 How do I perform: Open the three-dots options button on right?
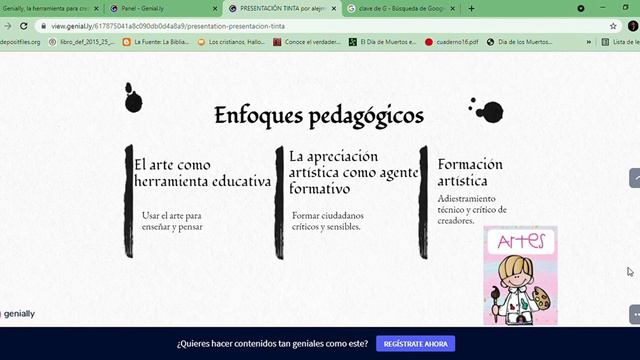click(x=635, y=314)
